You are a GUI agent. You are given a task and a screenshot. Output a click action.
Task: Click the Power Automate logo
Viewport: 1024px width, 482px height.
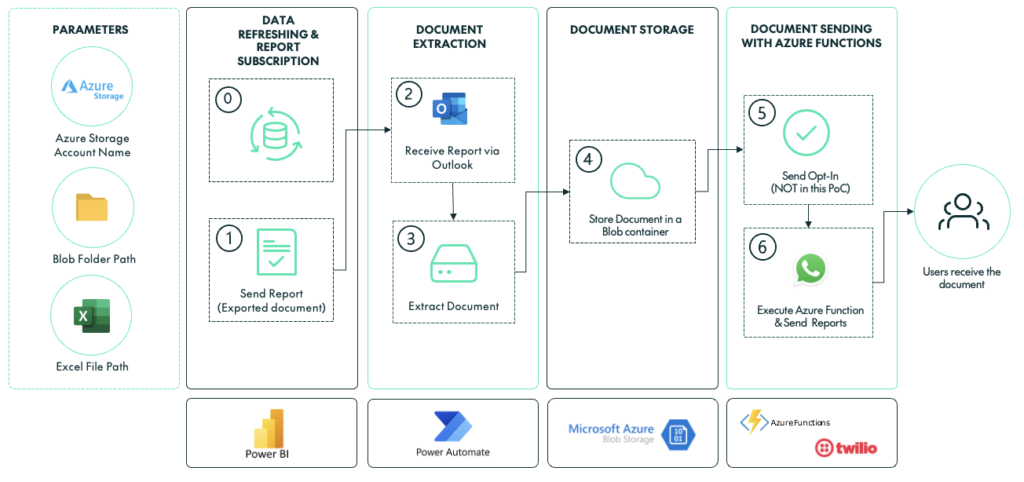pyautogui.click(x=453, y=427)
